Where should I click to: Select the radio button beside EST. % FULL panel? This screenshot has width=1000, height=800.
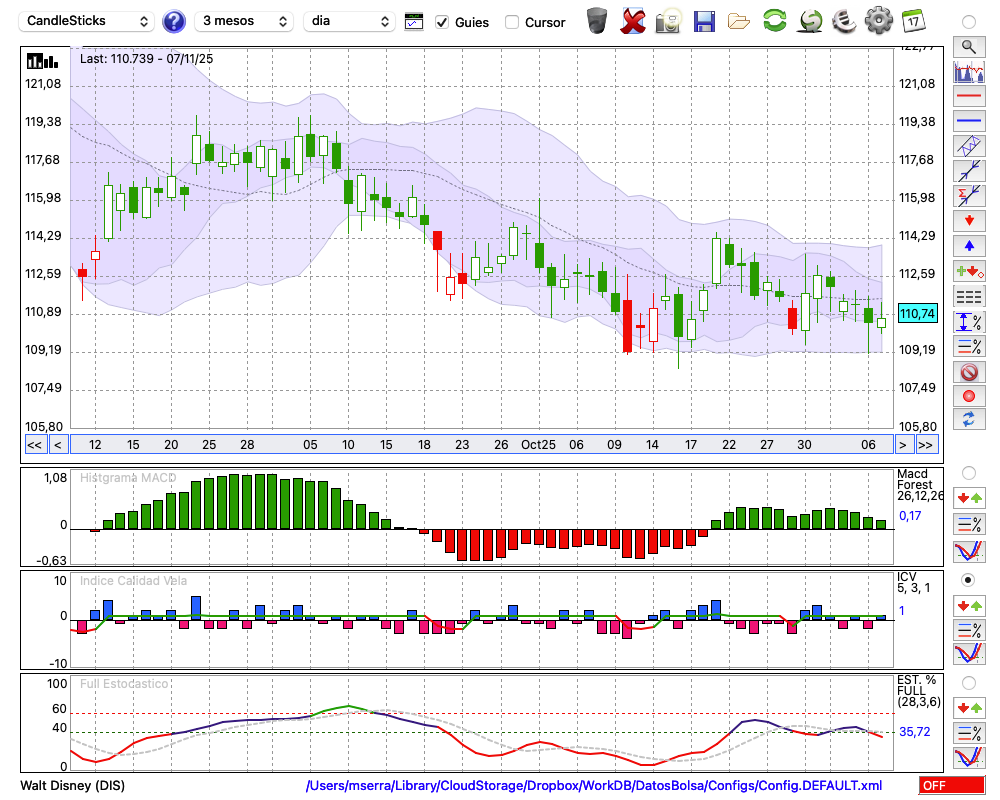(968, 682)
